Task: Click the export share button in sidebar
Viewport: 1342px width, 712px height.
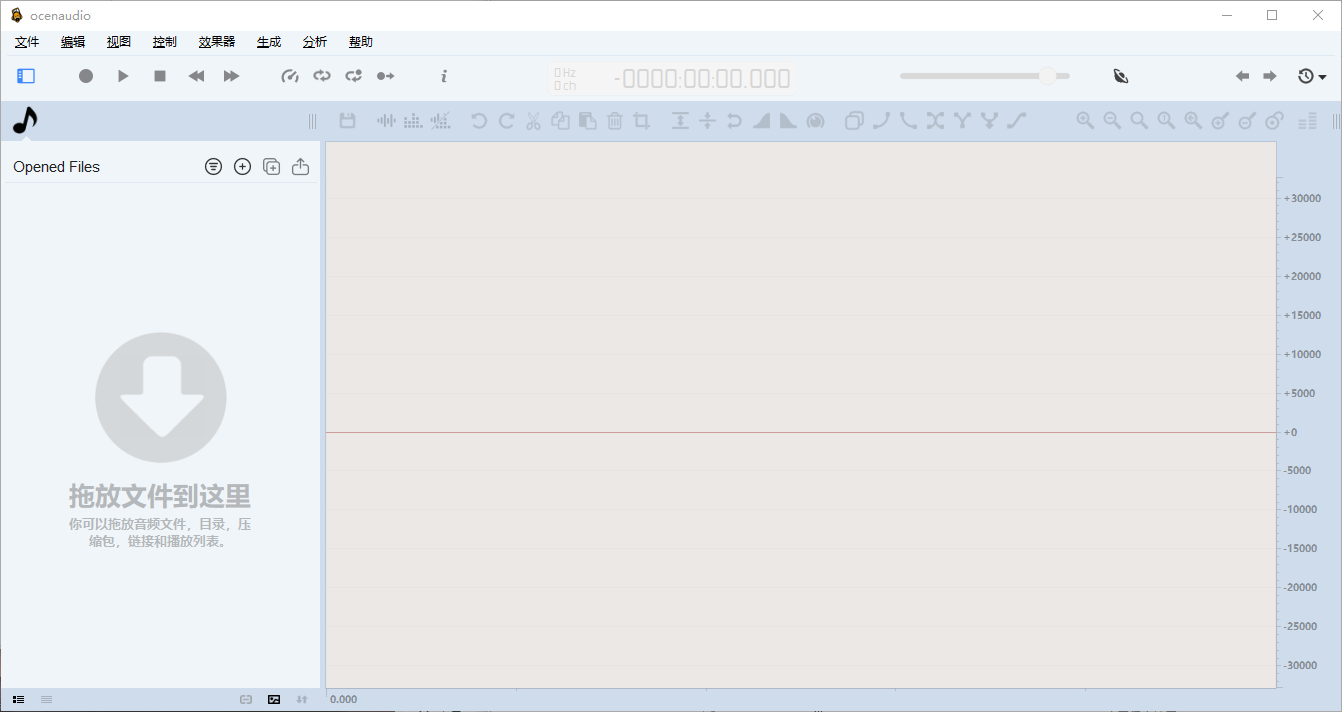Action: click(300, 167)
